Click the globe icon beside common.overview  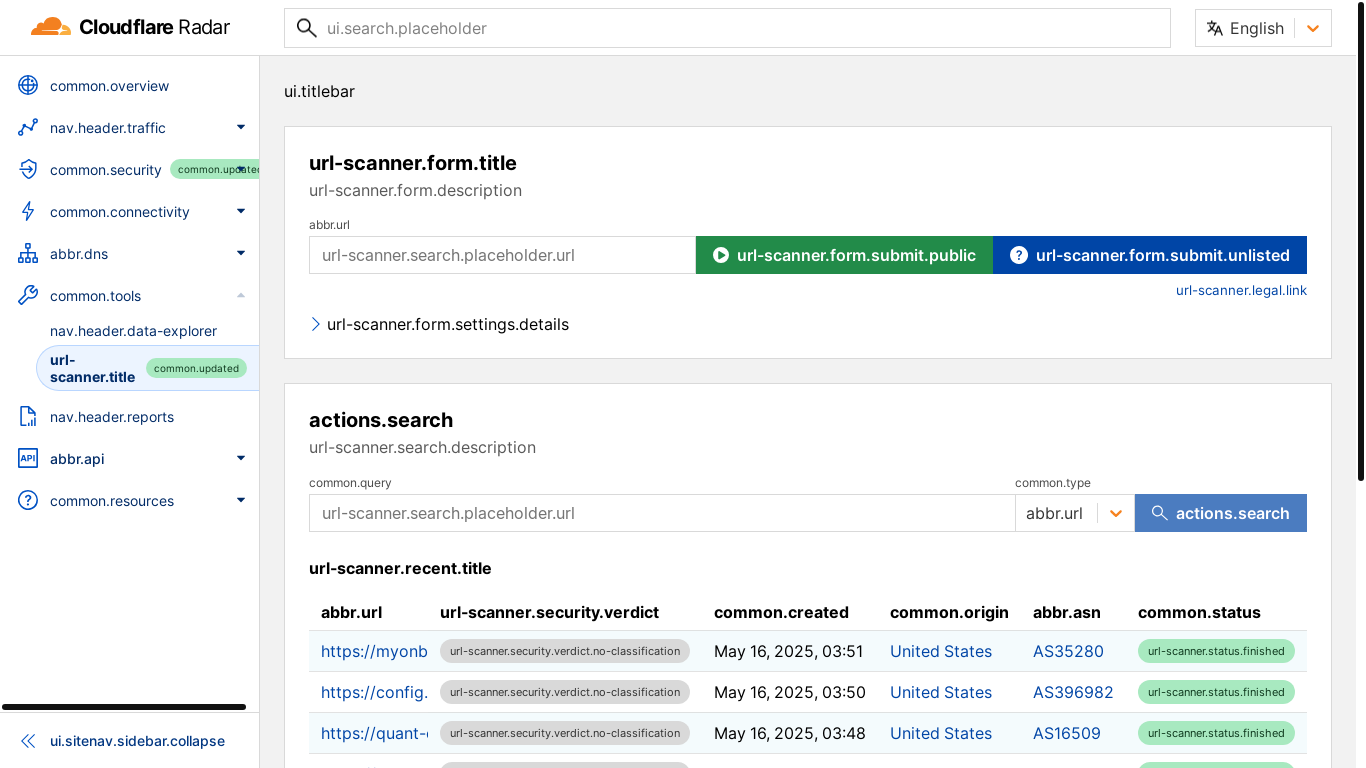pos(28,86)
